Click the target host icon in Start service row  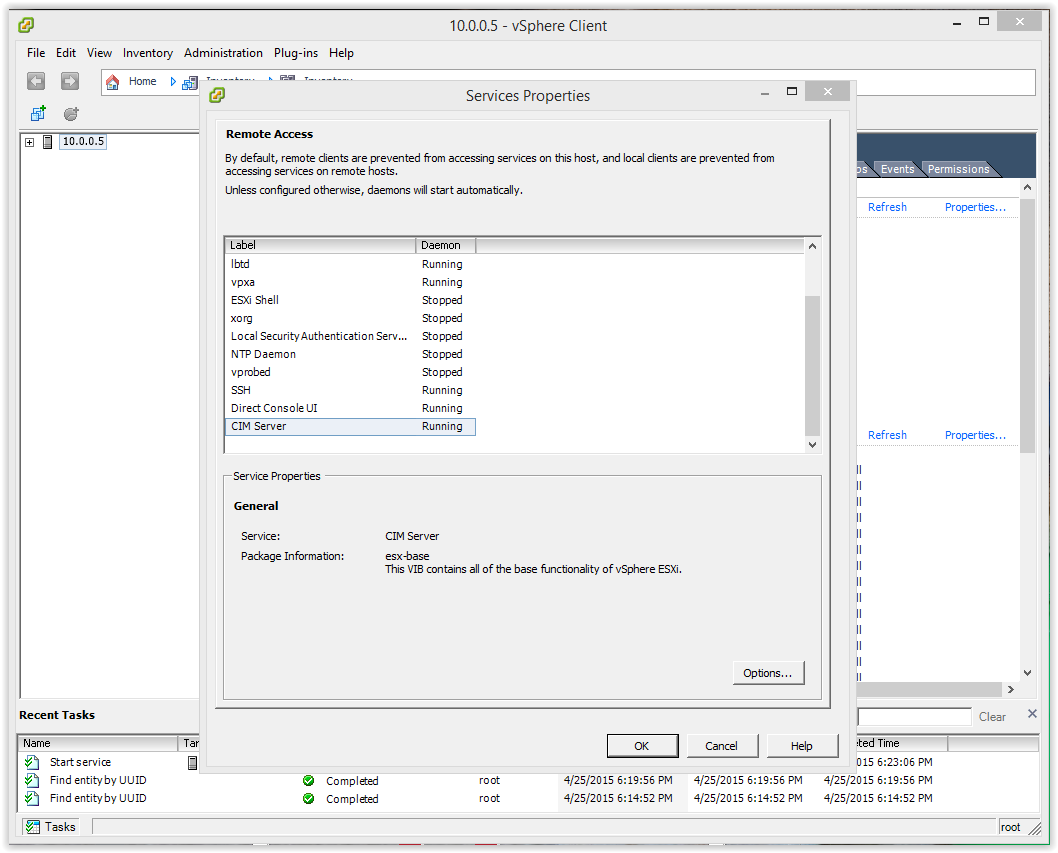(192, 763)
